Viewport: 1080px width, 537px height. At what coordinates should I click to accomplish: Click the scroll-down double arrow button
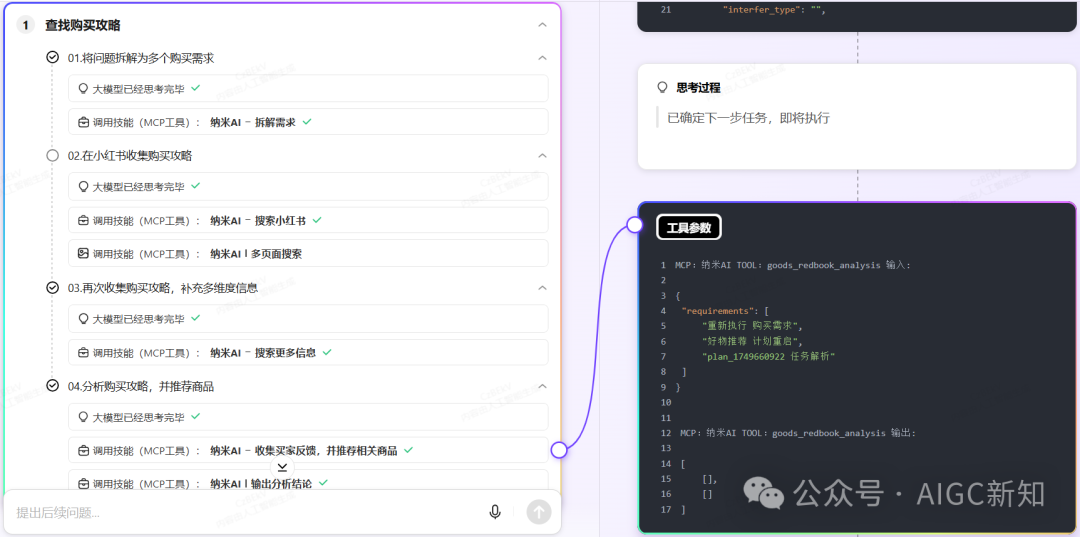[x=282, y=467]
